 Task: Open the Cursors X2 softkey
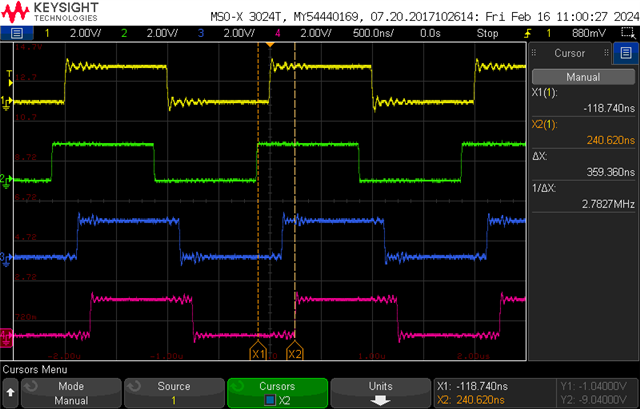coord(277,393)
